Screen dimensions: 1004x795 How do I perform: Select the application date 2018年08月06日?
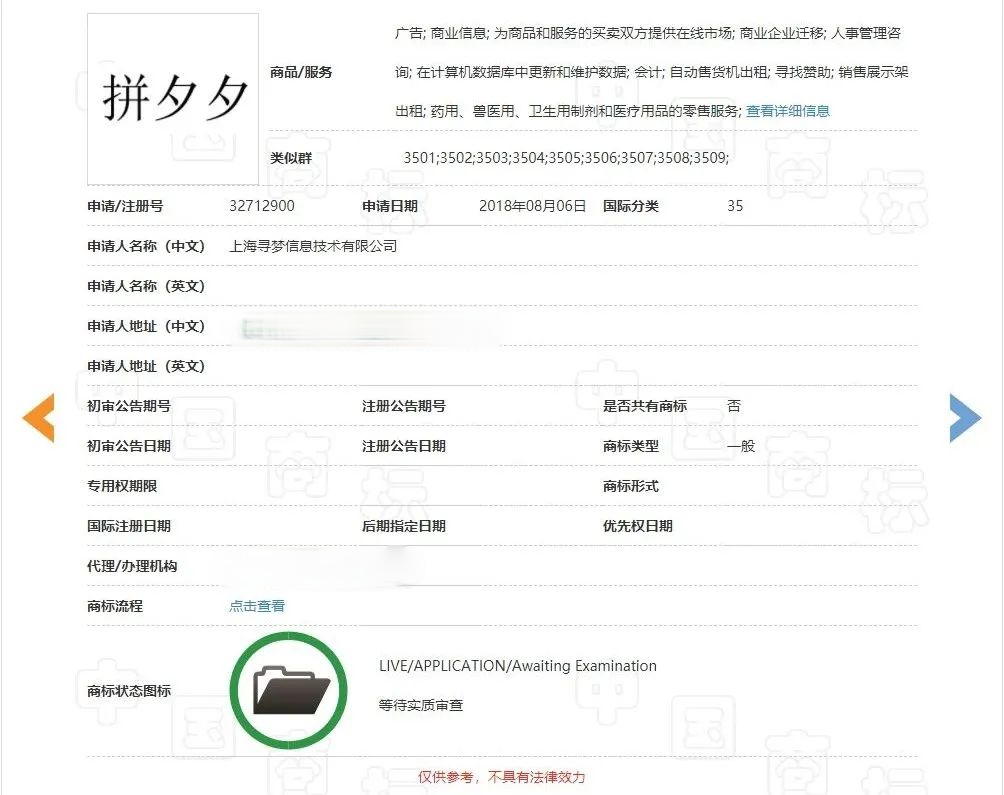coord(533,206)
